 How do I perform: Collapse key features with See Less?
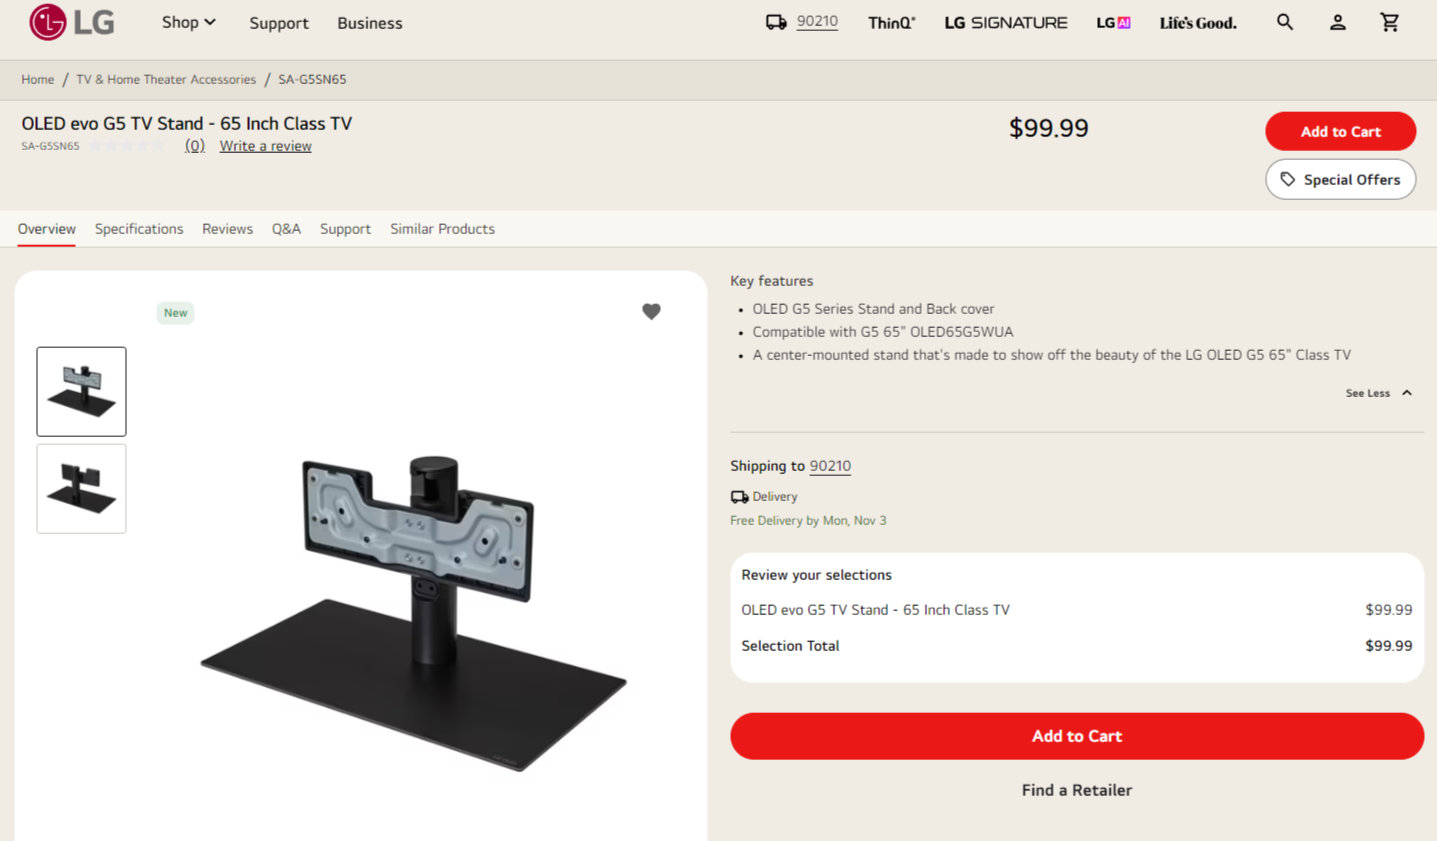1378,393
